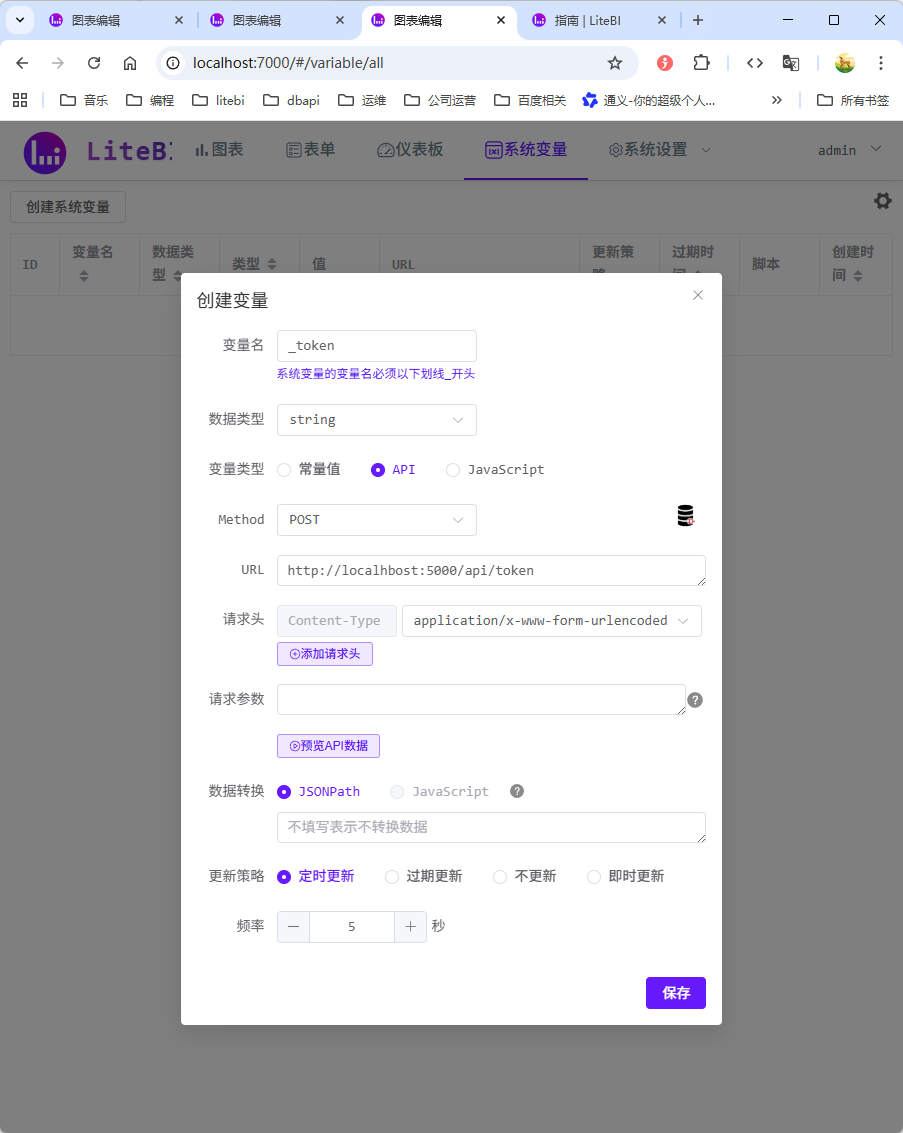This screenshot has width=903, height=1133.
Task: Open the Google Translate icon in the browser toolbar
Action: coord(790,62)
